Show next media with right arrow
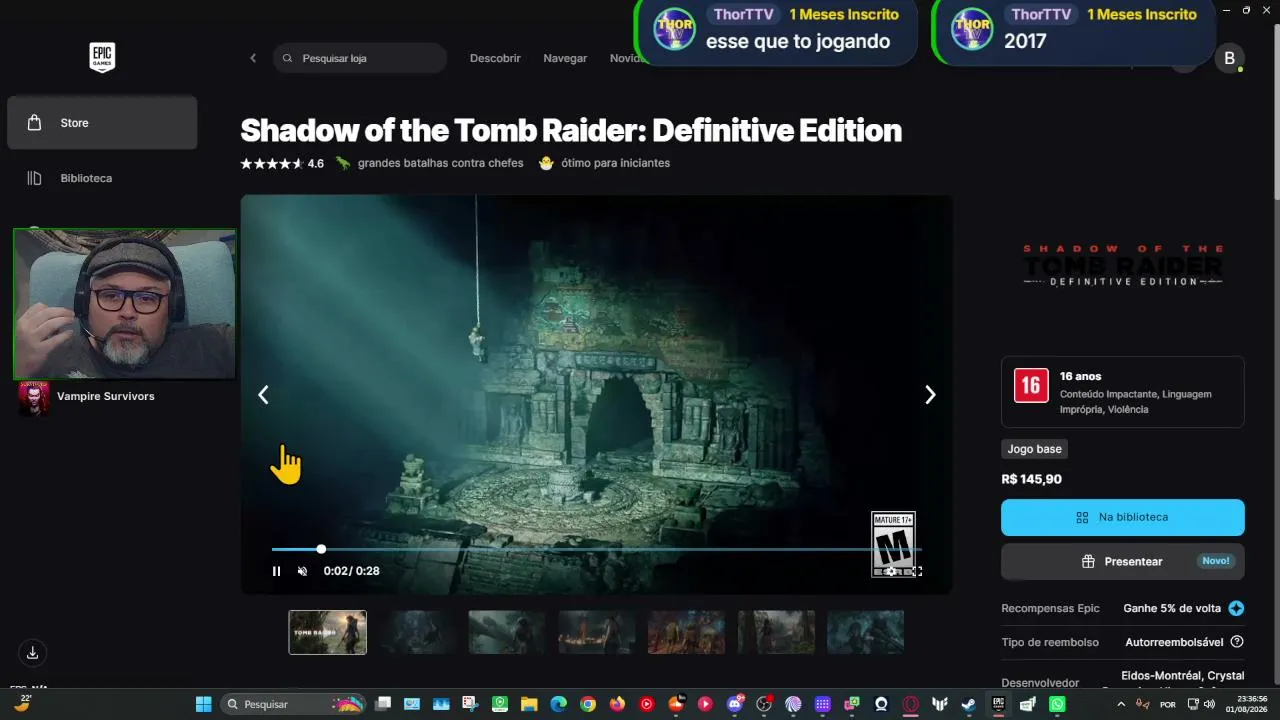This screenshot has width=1280, height=720. 930,395
